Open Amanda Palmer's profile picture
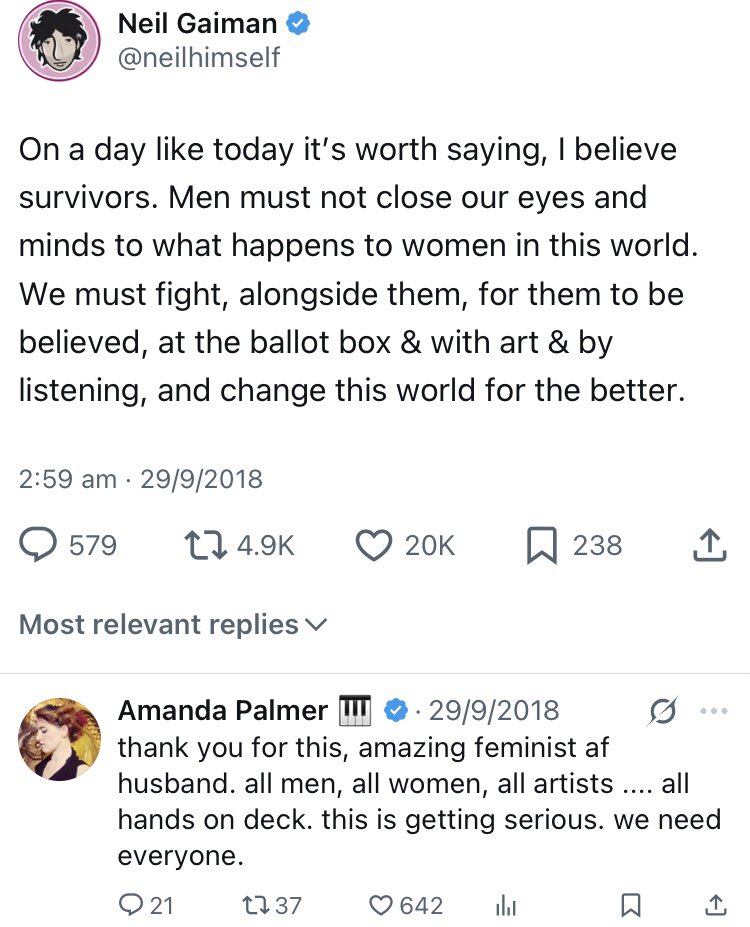The width and height of the screenshot is (750, 927). [x=60, y=738]
